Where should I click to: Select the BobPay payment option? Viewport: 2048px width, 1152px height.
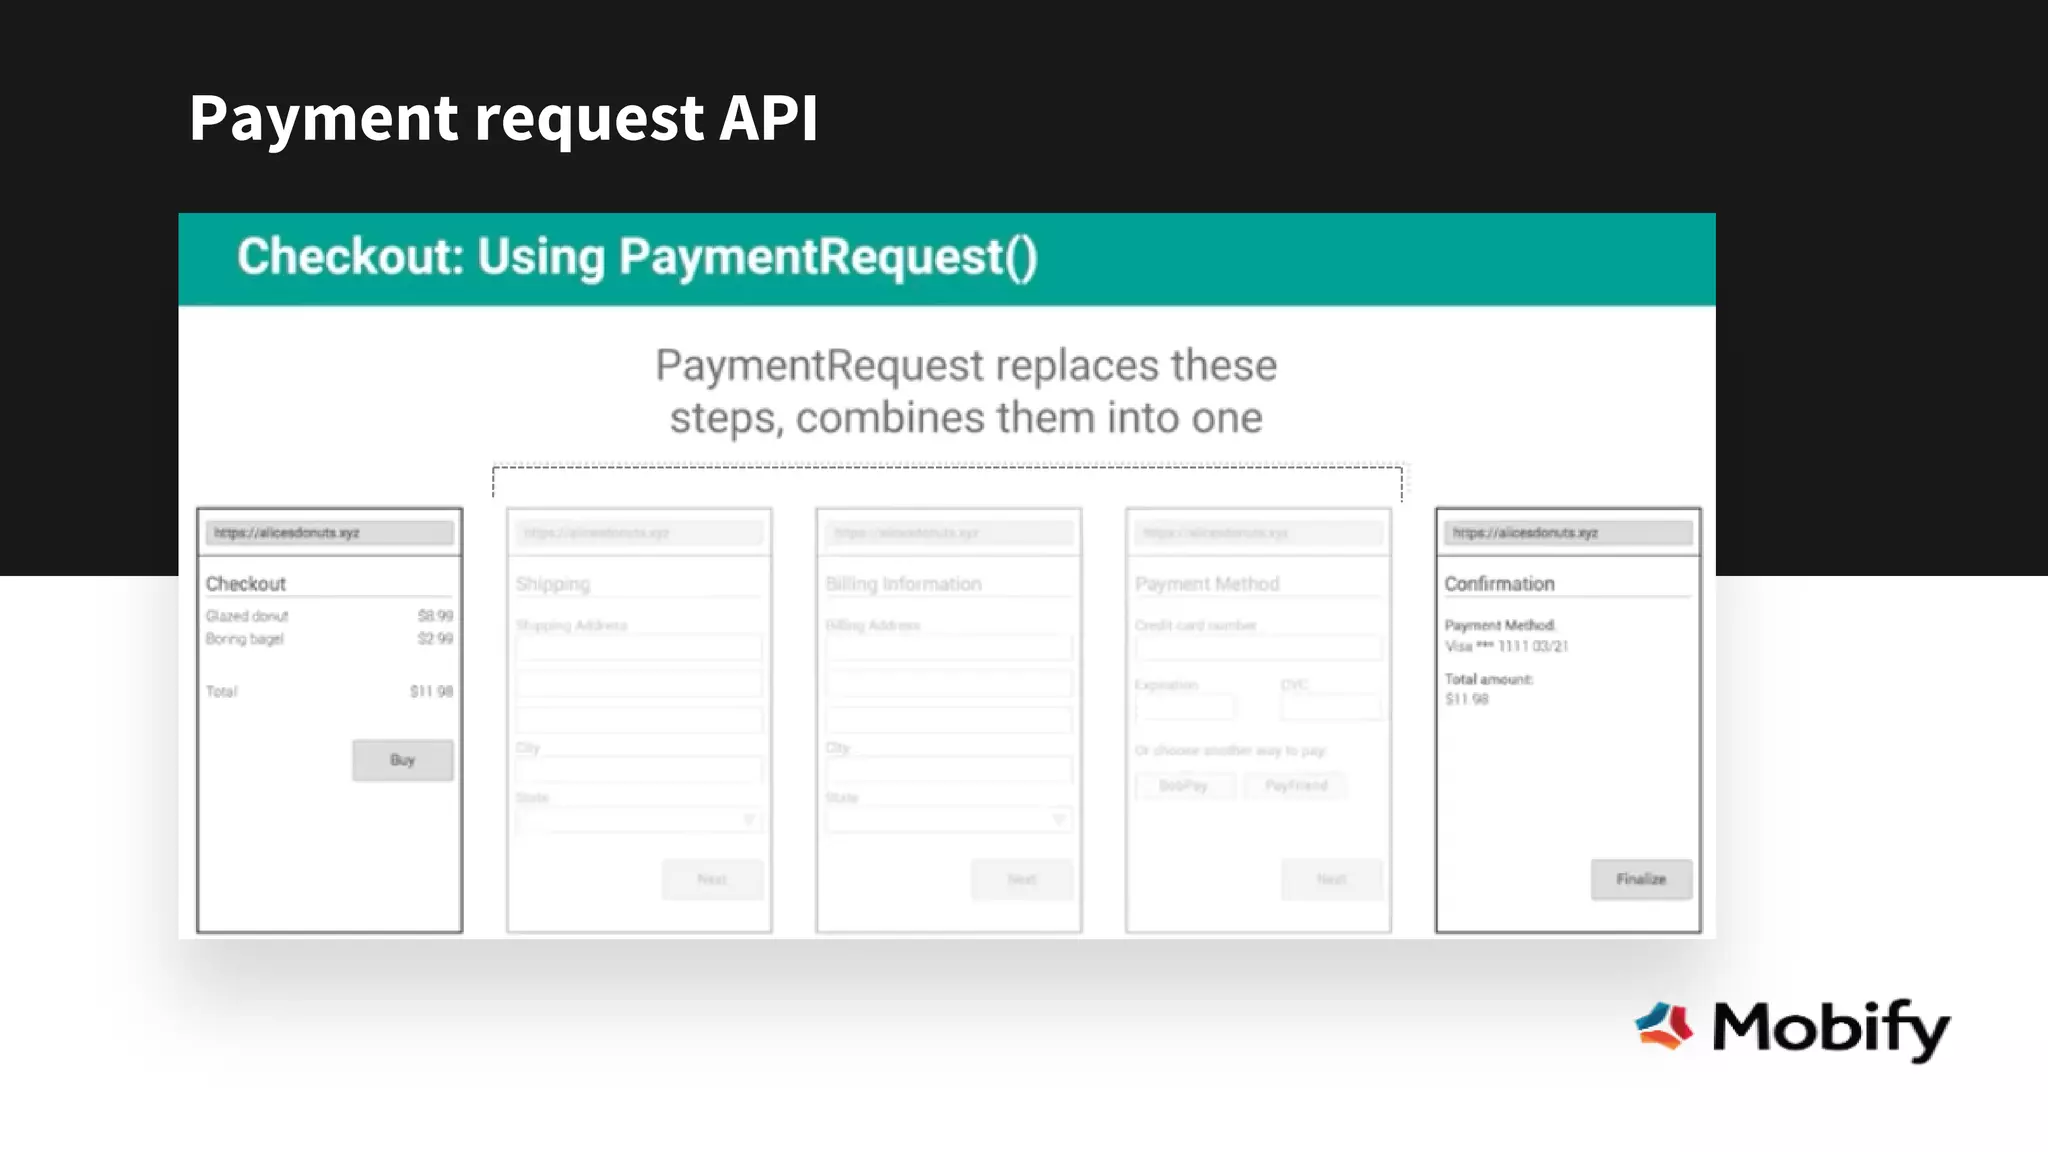1184,786
